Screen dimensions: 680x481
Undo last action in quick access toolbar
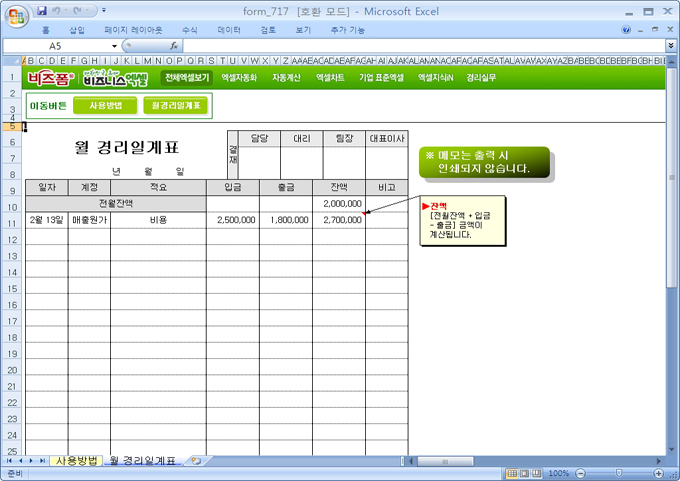coord(56,10)
